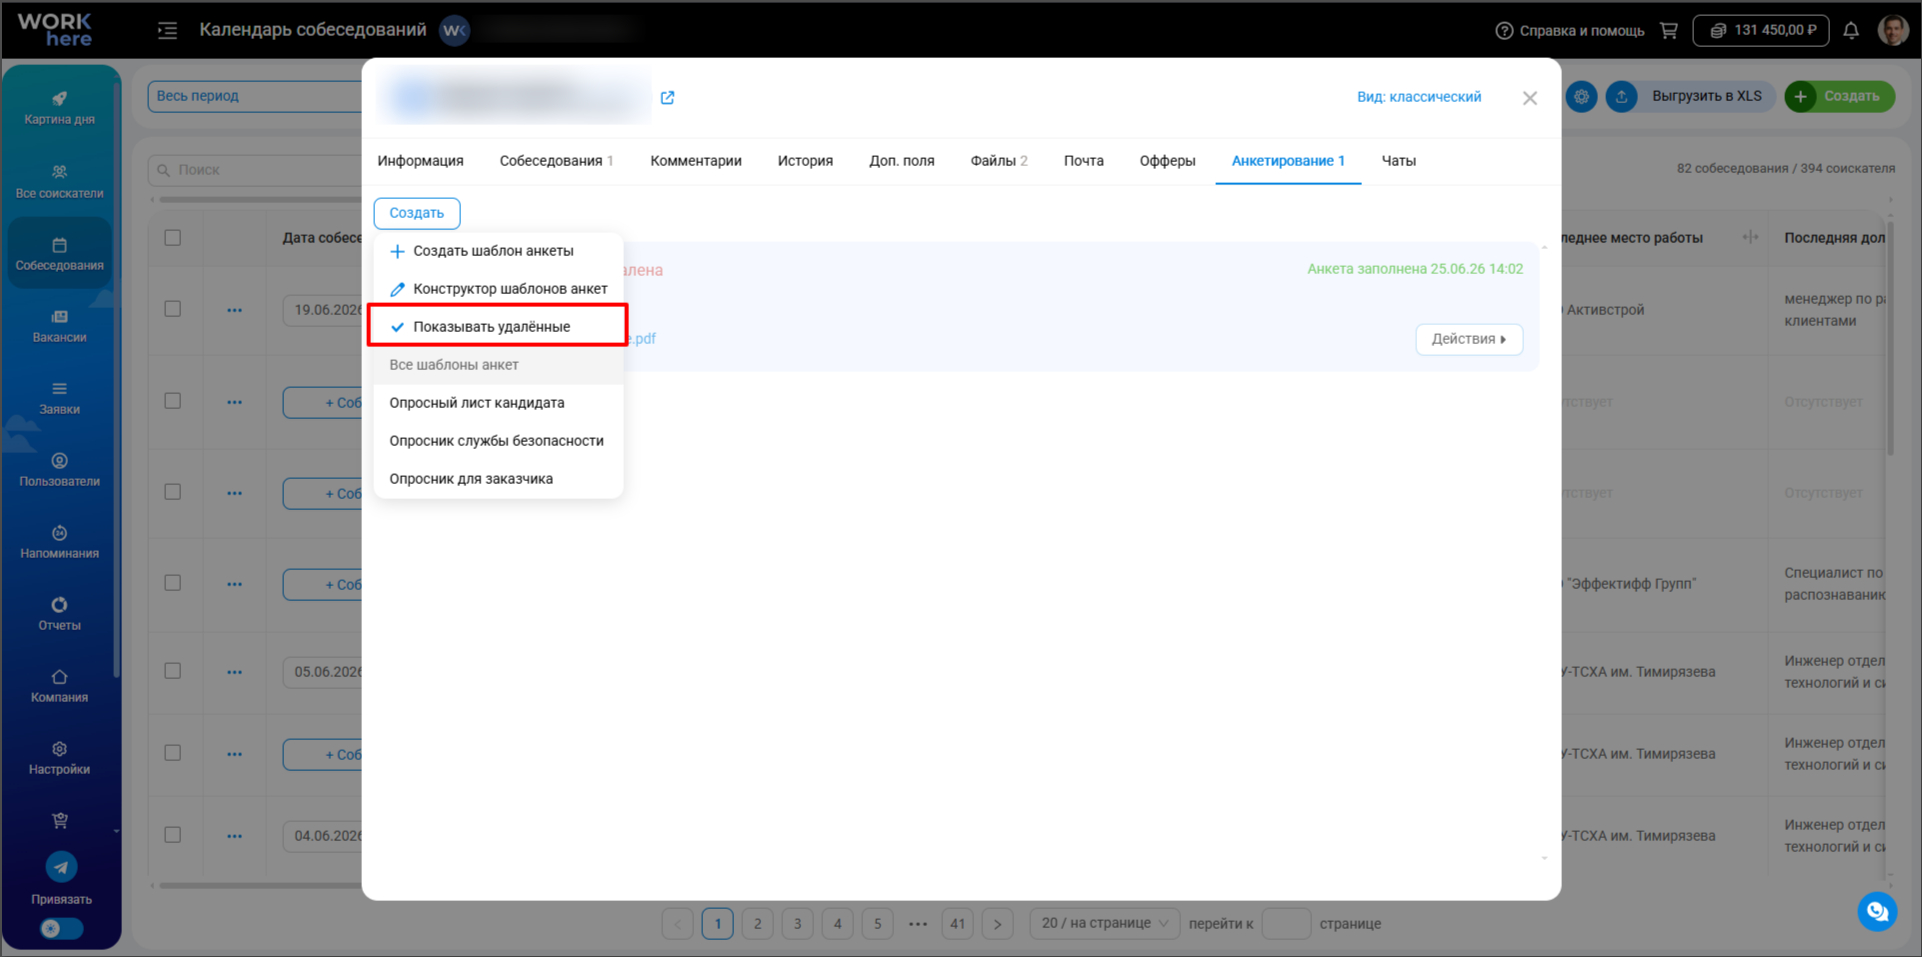Switch to Почта tab
The height and width of the screenshot is (957, 1922).
pyautogui.click(x=1083, y=161)
